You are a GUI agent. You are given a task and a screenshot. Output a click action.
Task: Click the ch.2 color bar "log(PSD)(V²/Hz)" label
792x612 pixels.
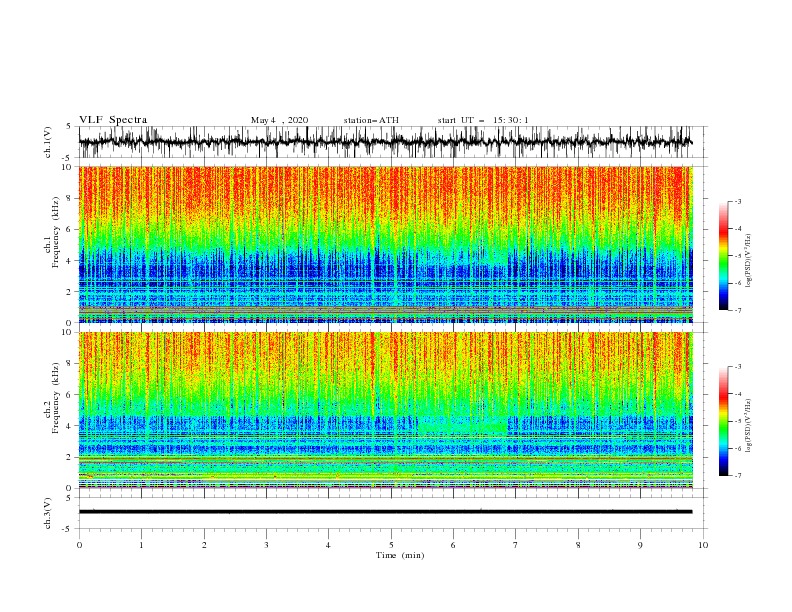point(748,426)
